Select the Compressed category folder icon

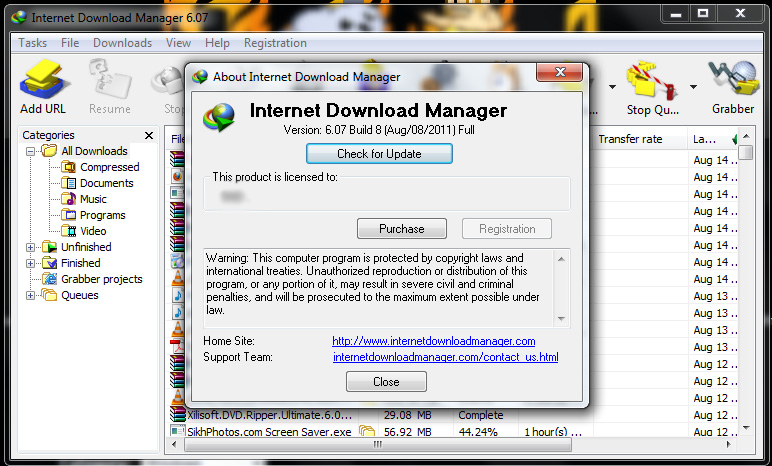click(68, 167)
